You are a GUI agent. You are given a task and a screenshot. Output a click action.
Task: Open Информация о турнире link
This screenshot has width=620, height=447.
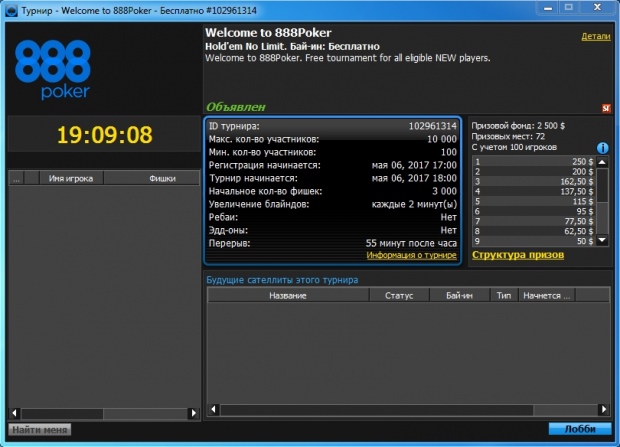pyautogui.click(x=411, y=255)
